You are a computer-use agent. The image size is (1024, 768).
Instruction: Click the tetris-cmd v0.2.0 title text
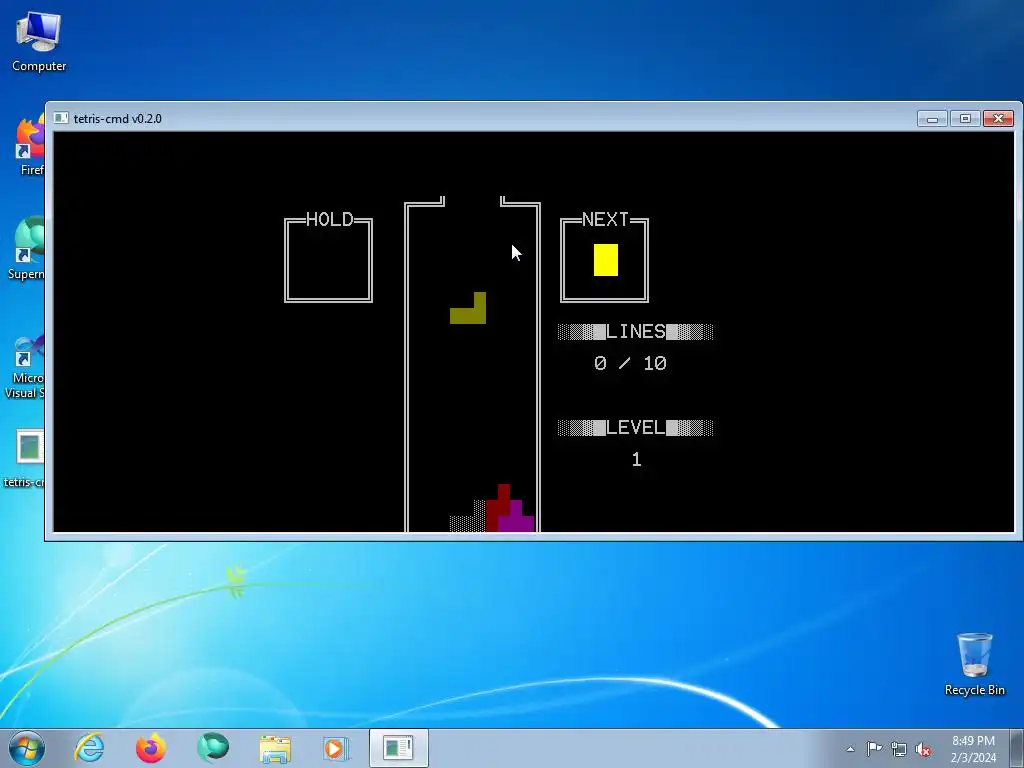point(118,119)
